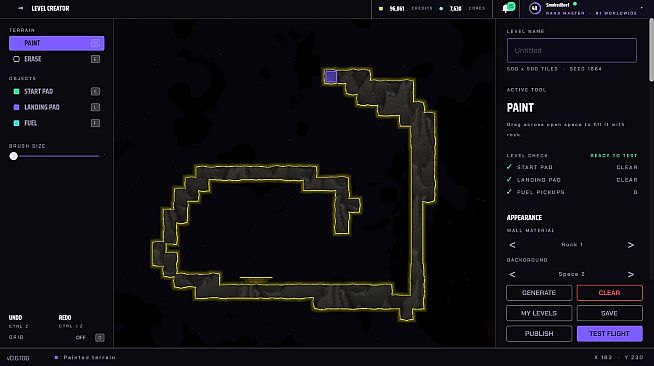Click the version number in status bar

pyautogui.click(x=18, y=358)
